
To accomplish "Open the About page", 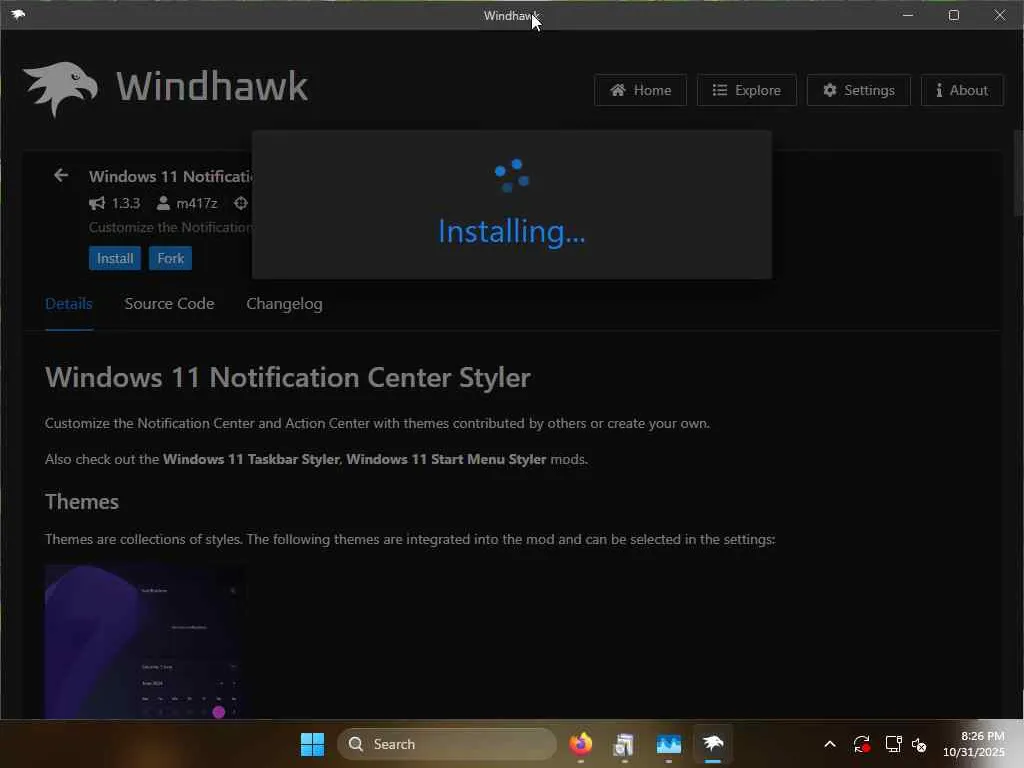I will (962, 90).
